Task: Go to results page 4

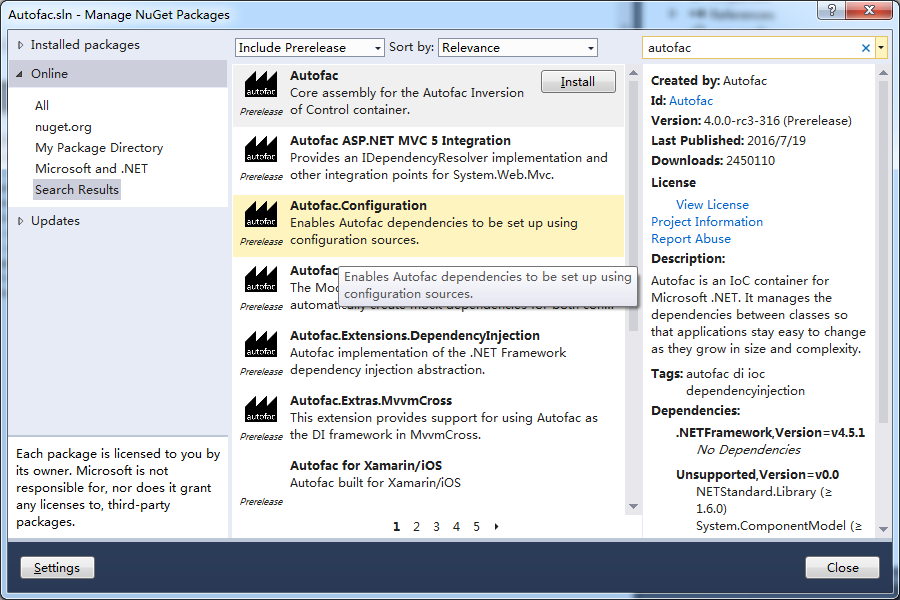Action: click(x=456, y=527)
